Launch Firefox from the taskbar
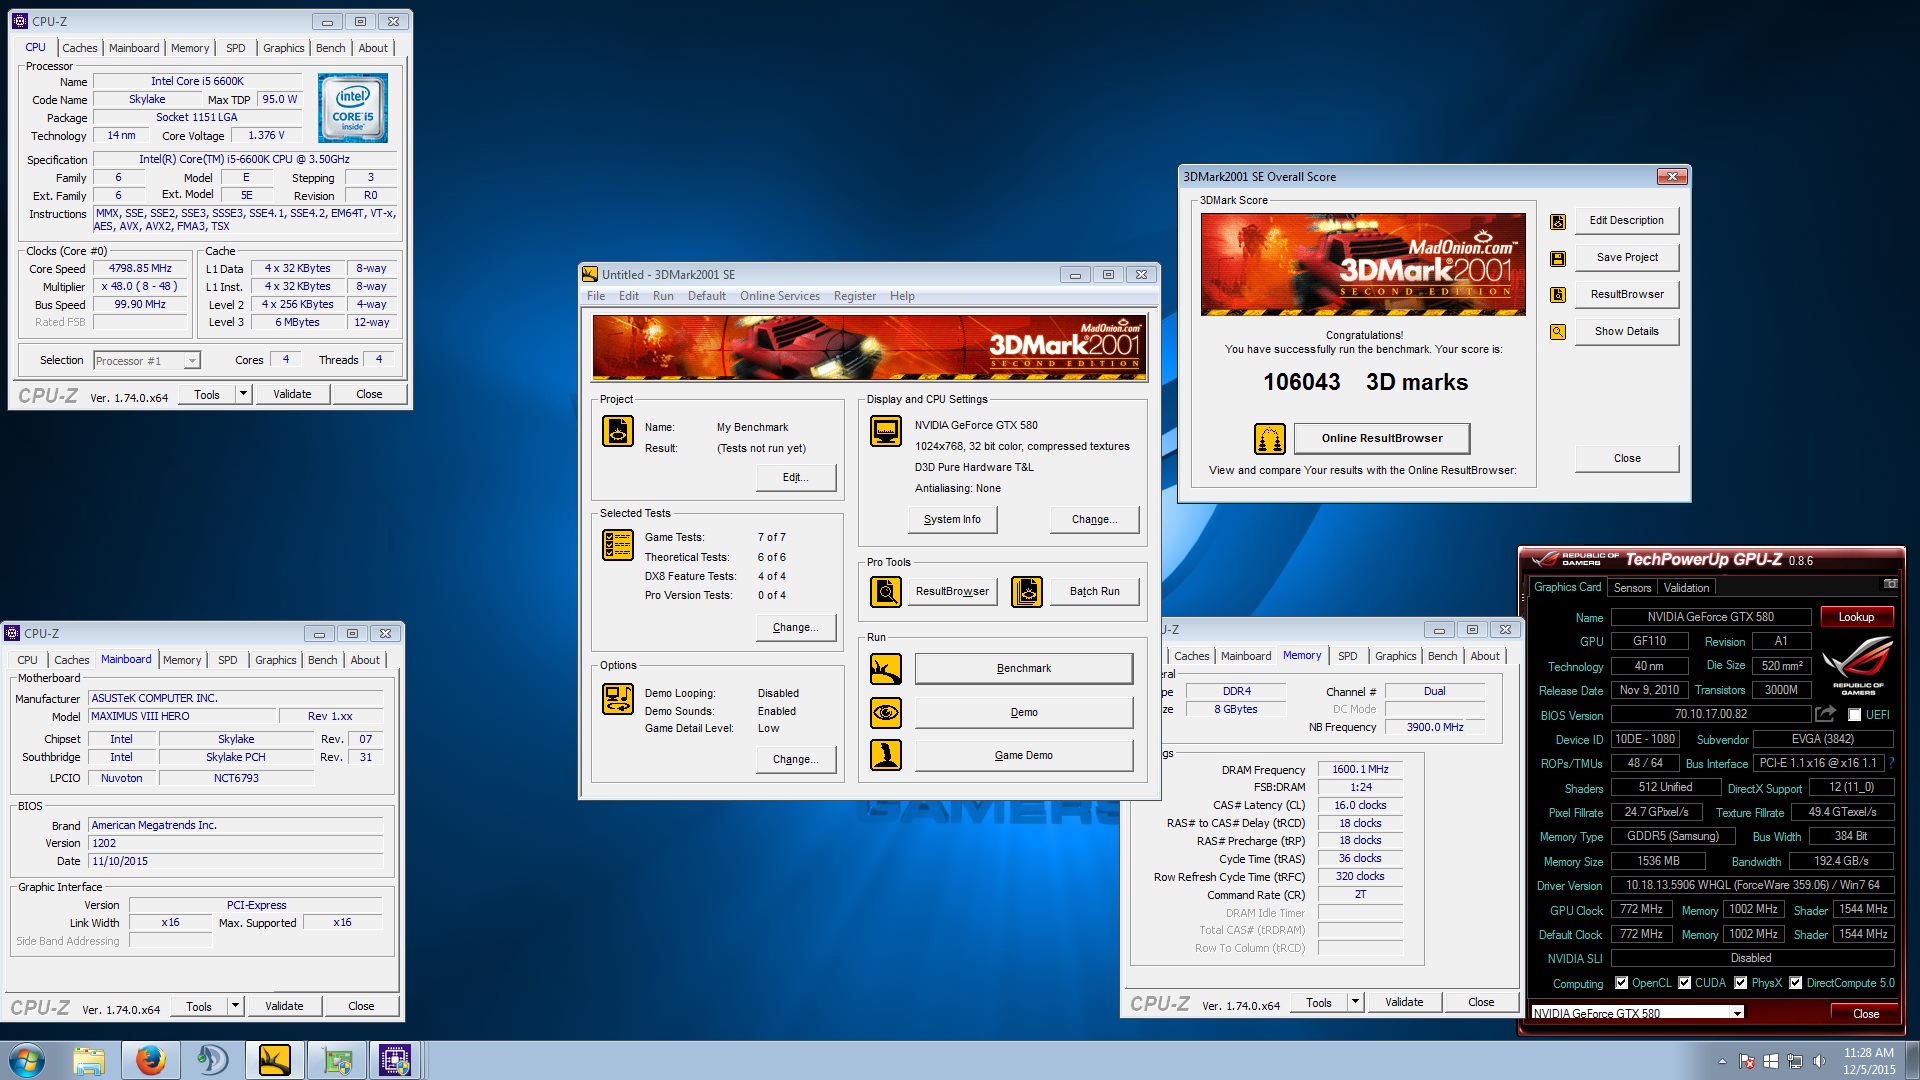This screenshot has width=1920, height=1080. coord(151,1060)
